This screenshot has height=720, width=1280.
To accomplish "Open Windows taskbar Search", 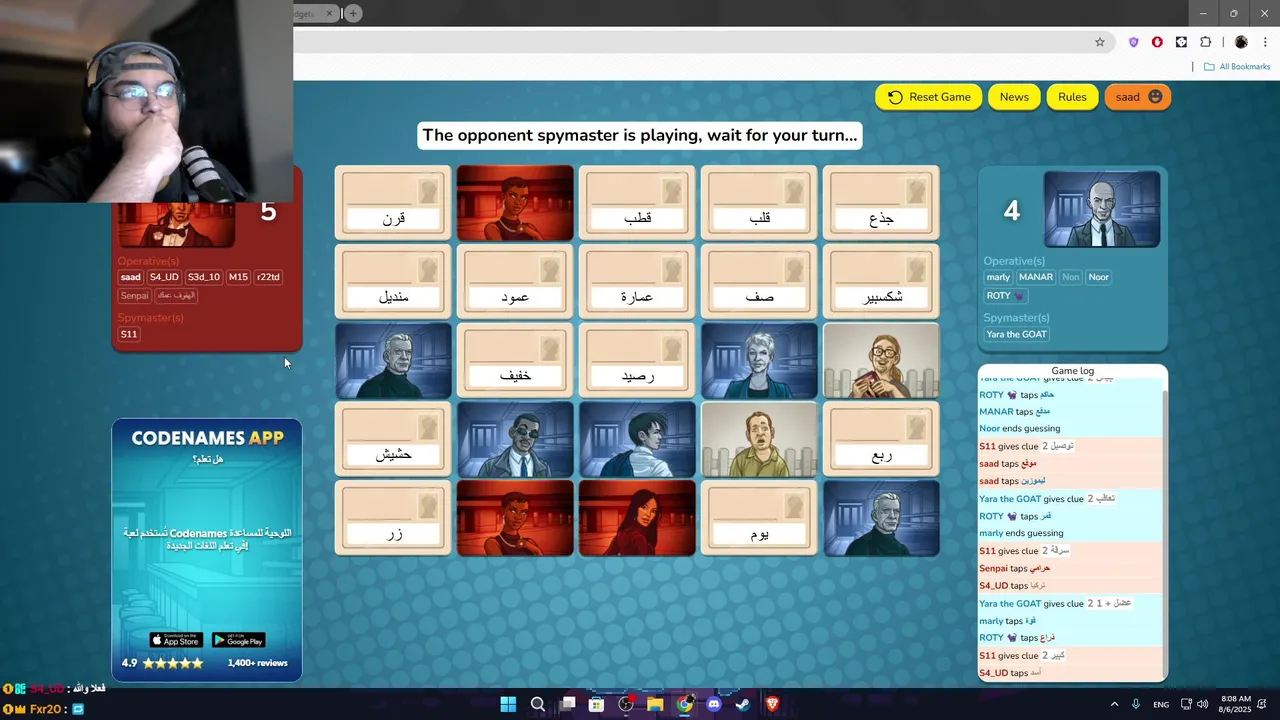I will [x=537, y=704].
